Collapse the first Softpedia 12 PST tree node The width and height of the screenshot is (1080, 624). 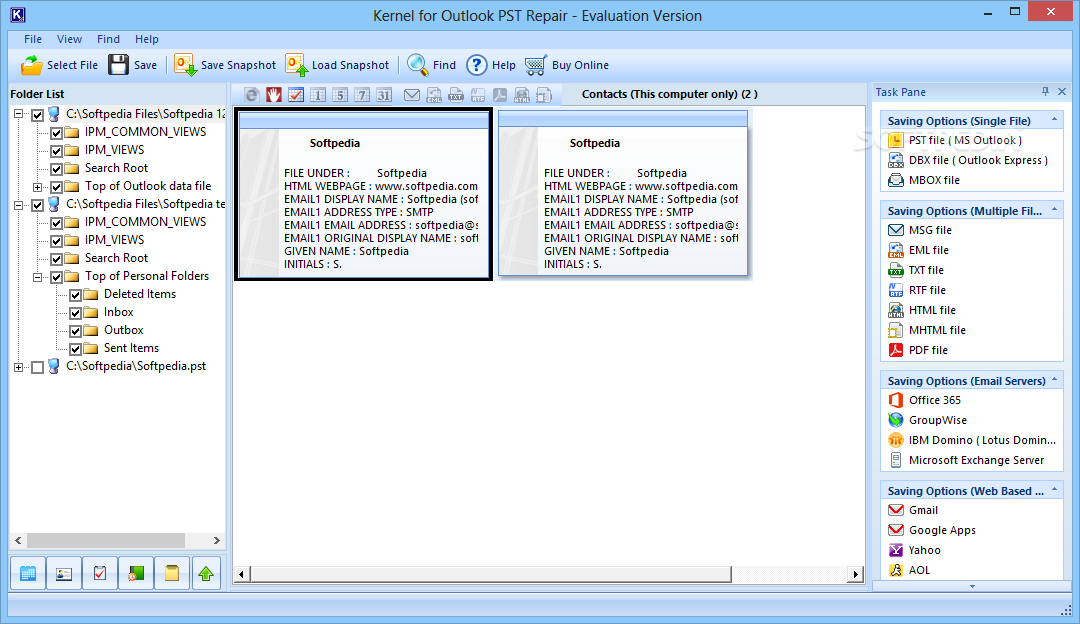point(19,114)
